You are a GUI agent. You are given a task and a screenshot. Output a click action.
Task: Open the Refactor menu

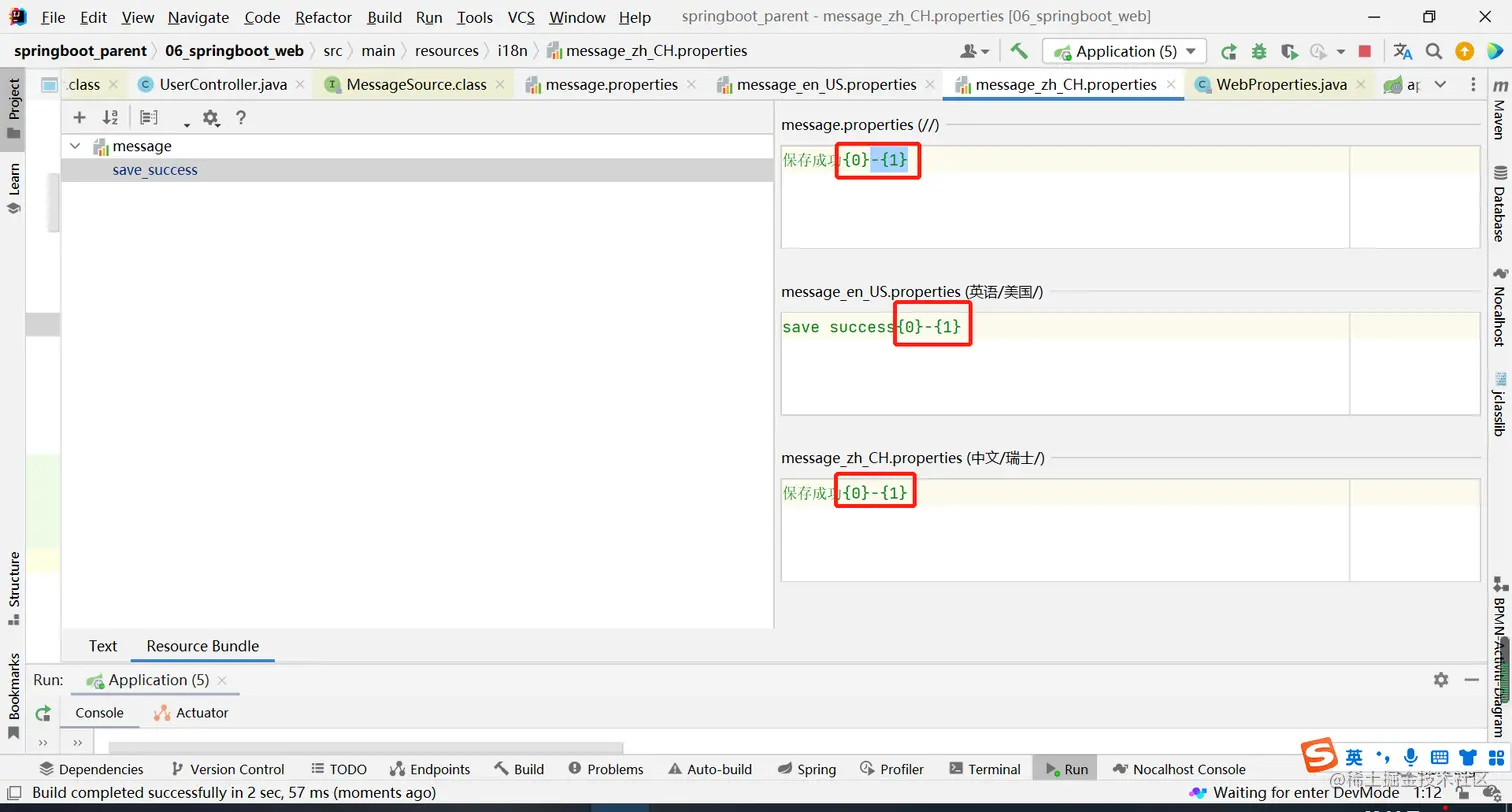coord(324,17)
